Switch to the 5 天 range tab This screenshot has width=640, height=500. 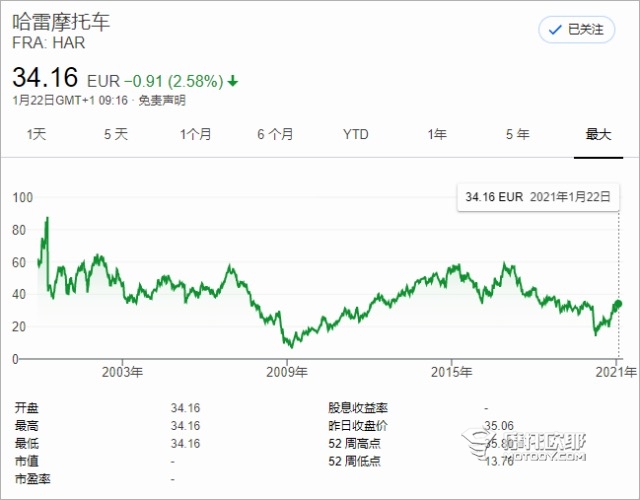(x=116, y=134)
